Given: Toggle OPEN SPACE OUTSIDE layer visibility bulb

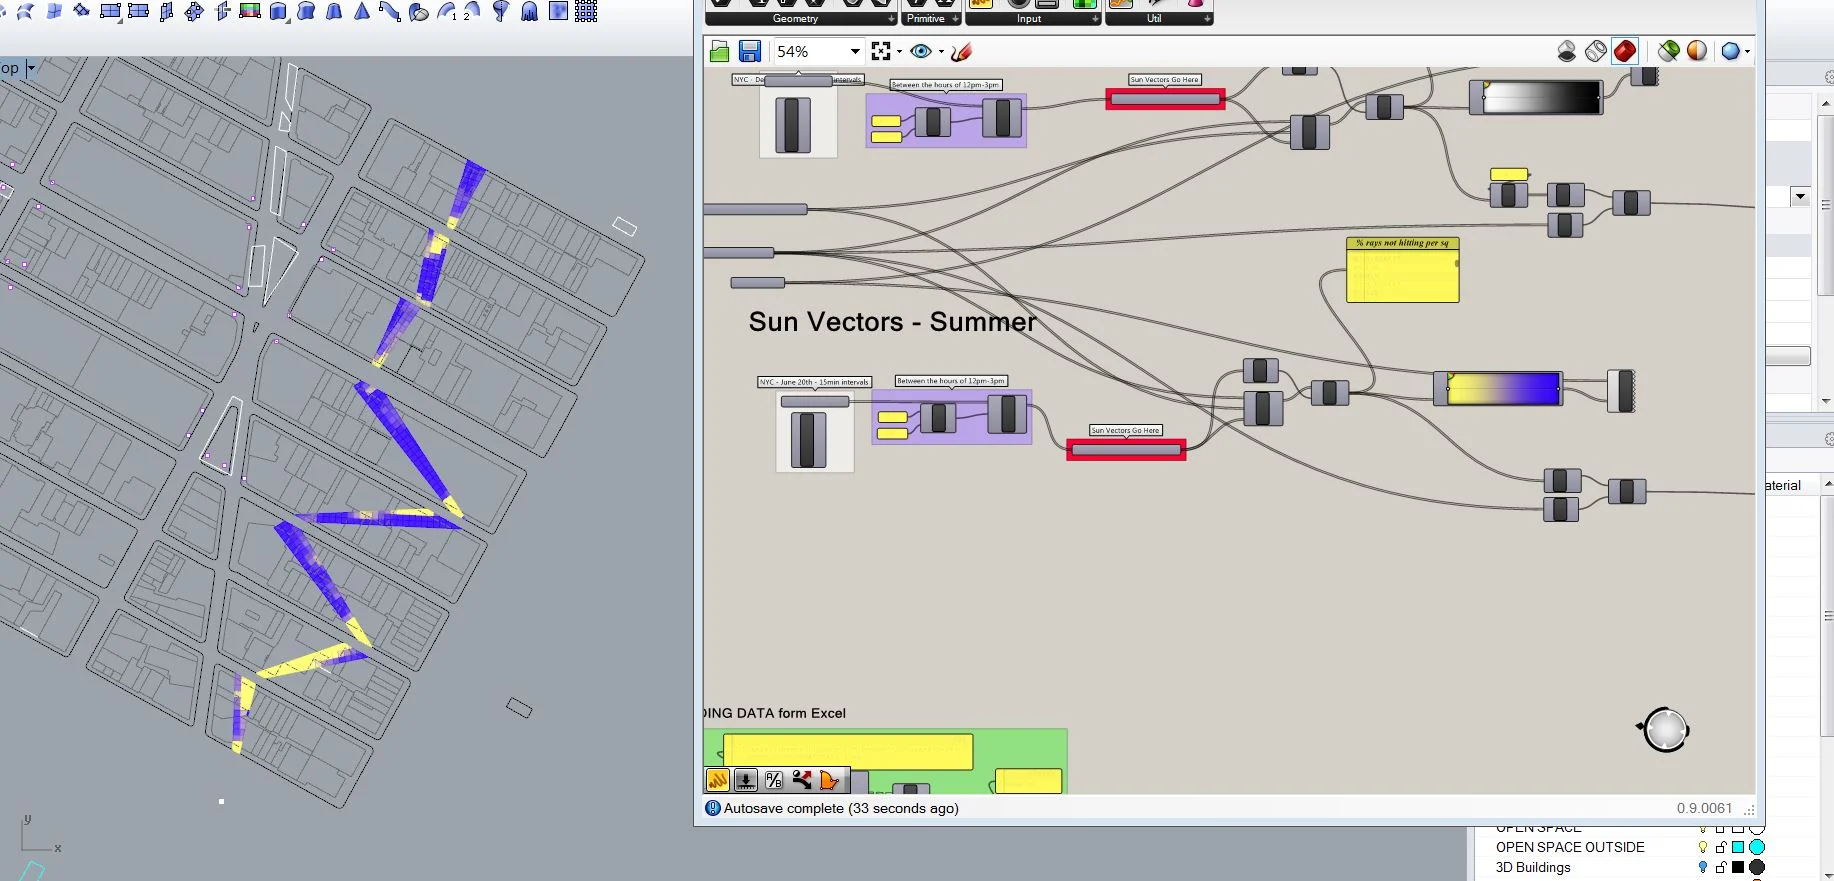Looking at the screenshot, I should [x=1703, y=847].
